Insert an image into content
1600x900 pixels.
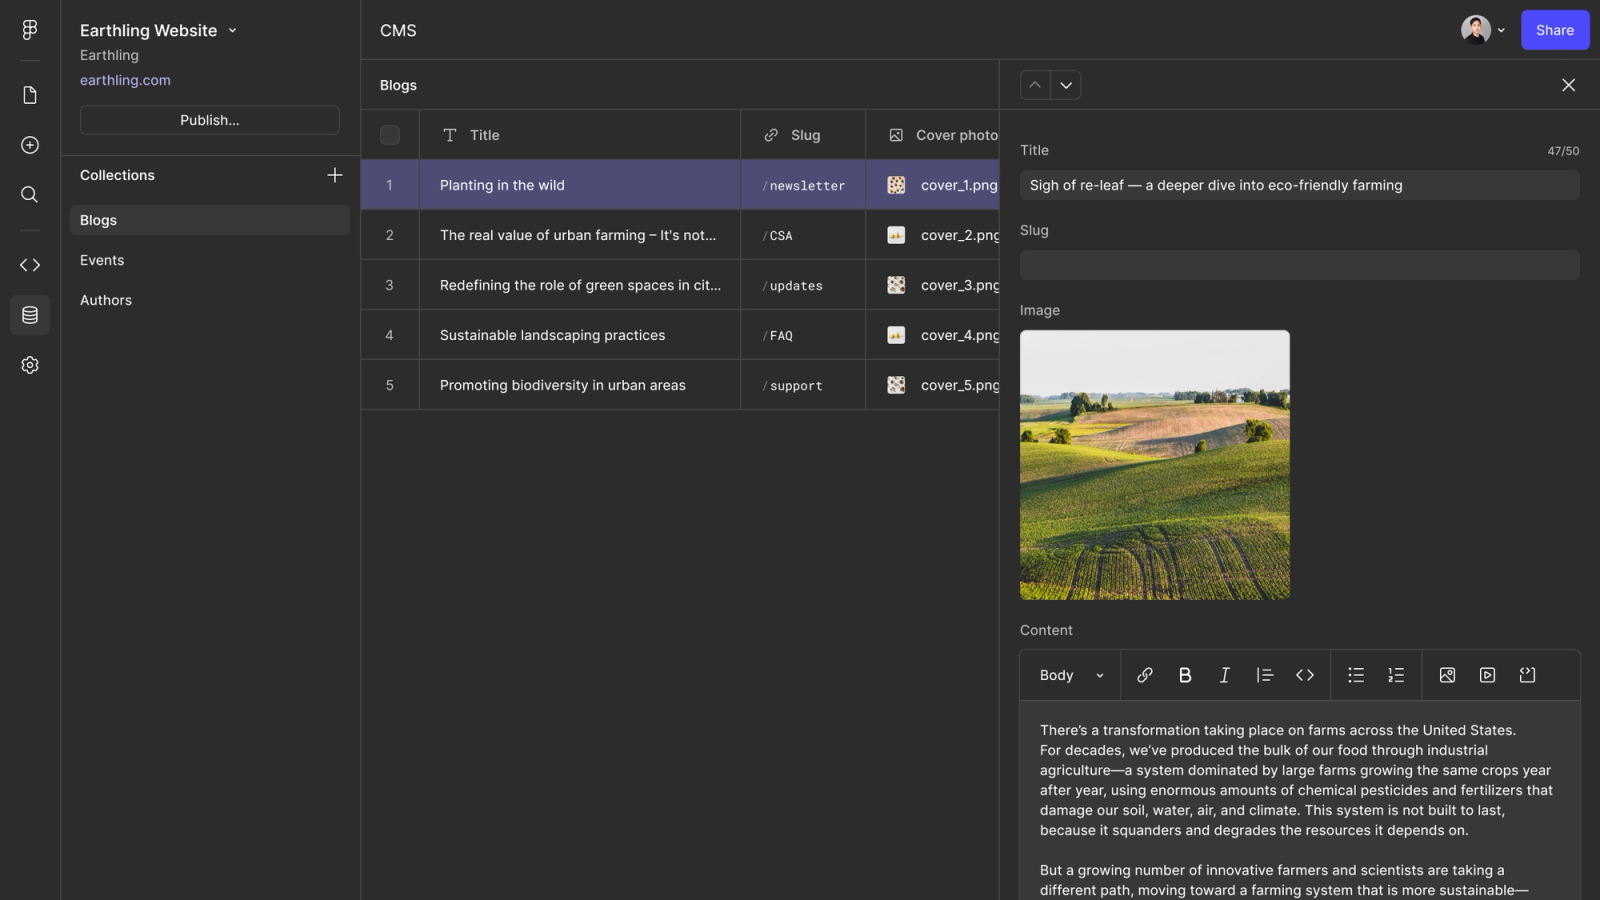1447,675
